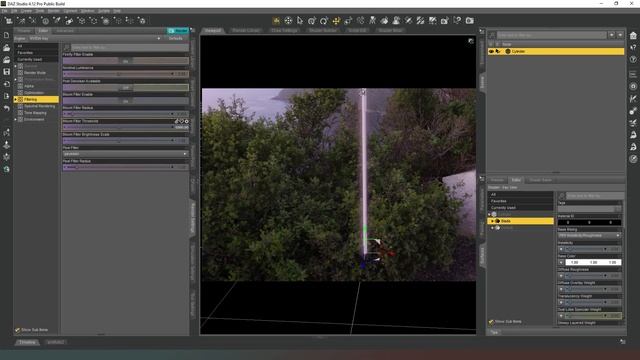The image size is (640, 360).
Task: Toggle Cylinder selectable arrow in Scene
Action: coord(498,51)
